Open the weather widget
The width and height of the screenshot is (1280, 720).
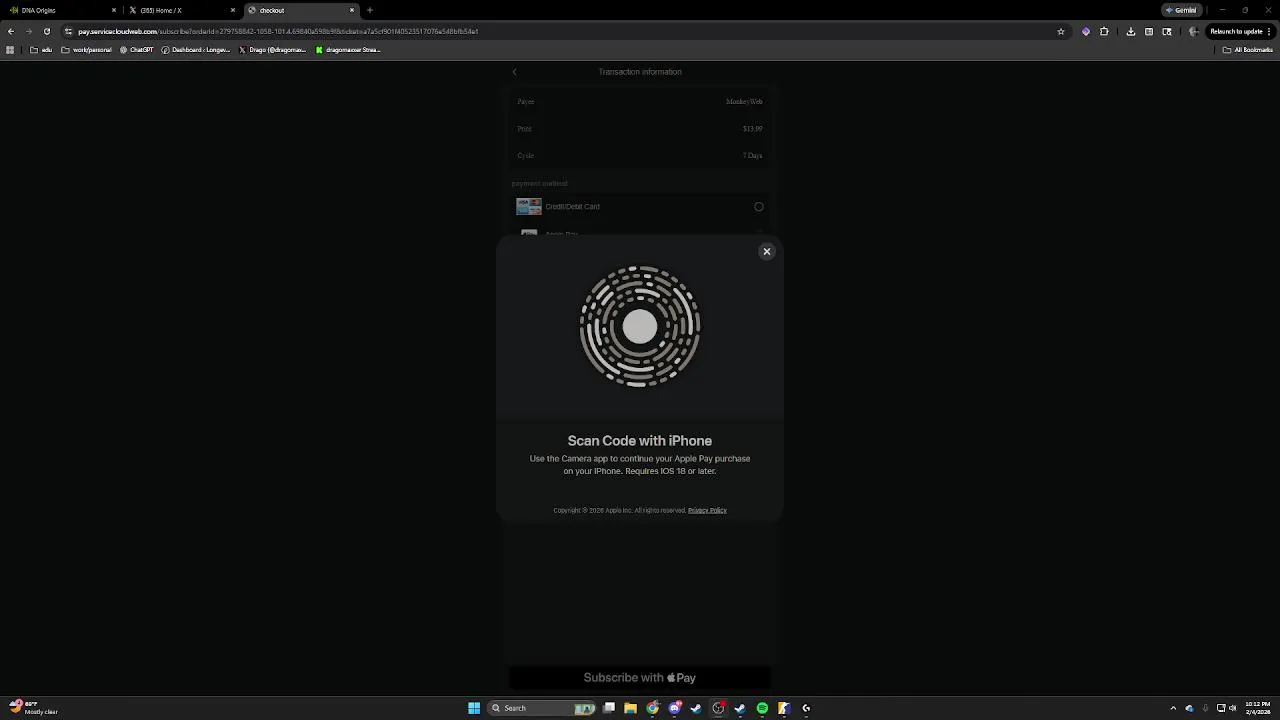pyautogui.click(x=33, y=708)
